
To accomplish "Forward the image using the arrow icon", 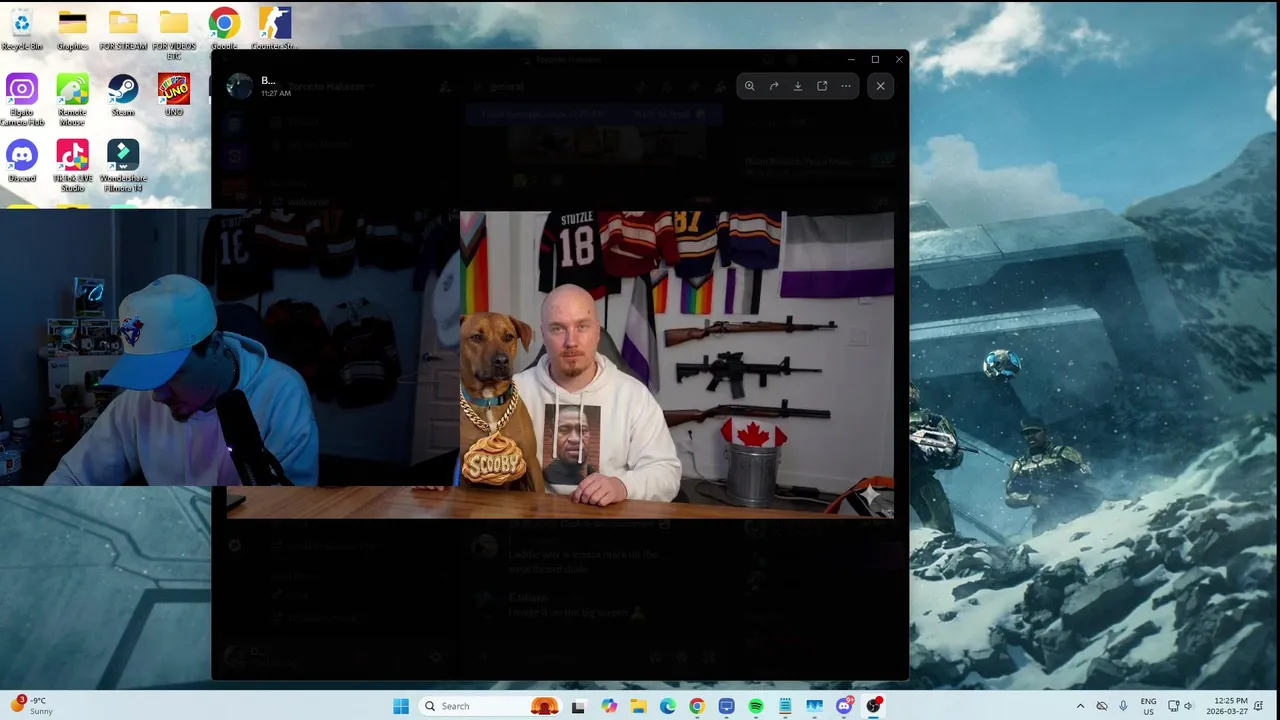I will [x=773, y=86].
